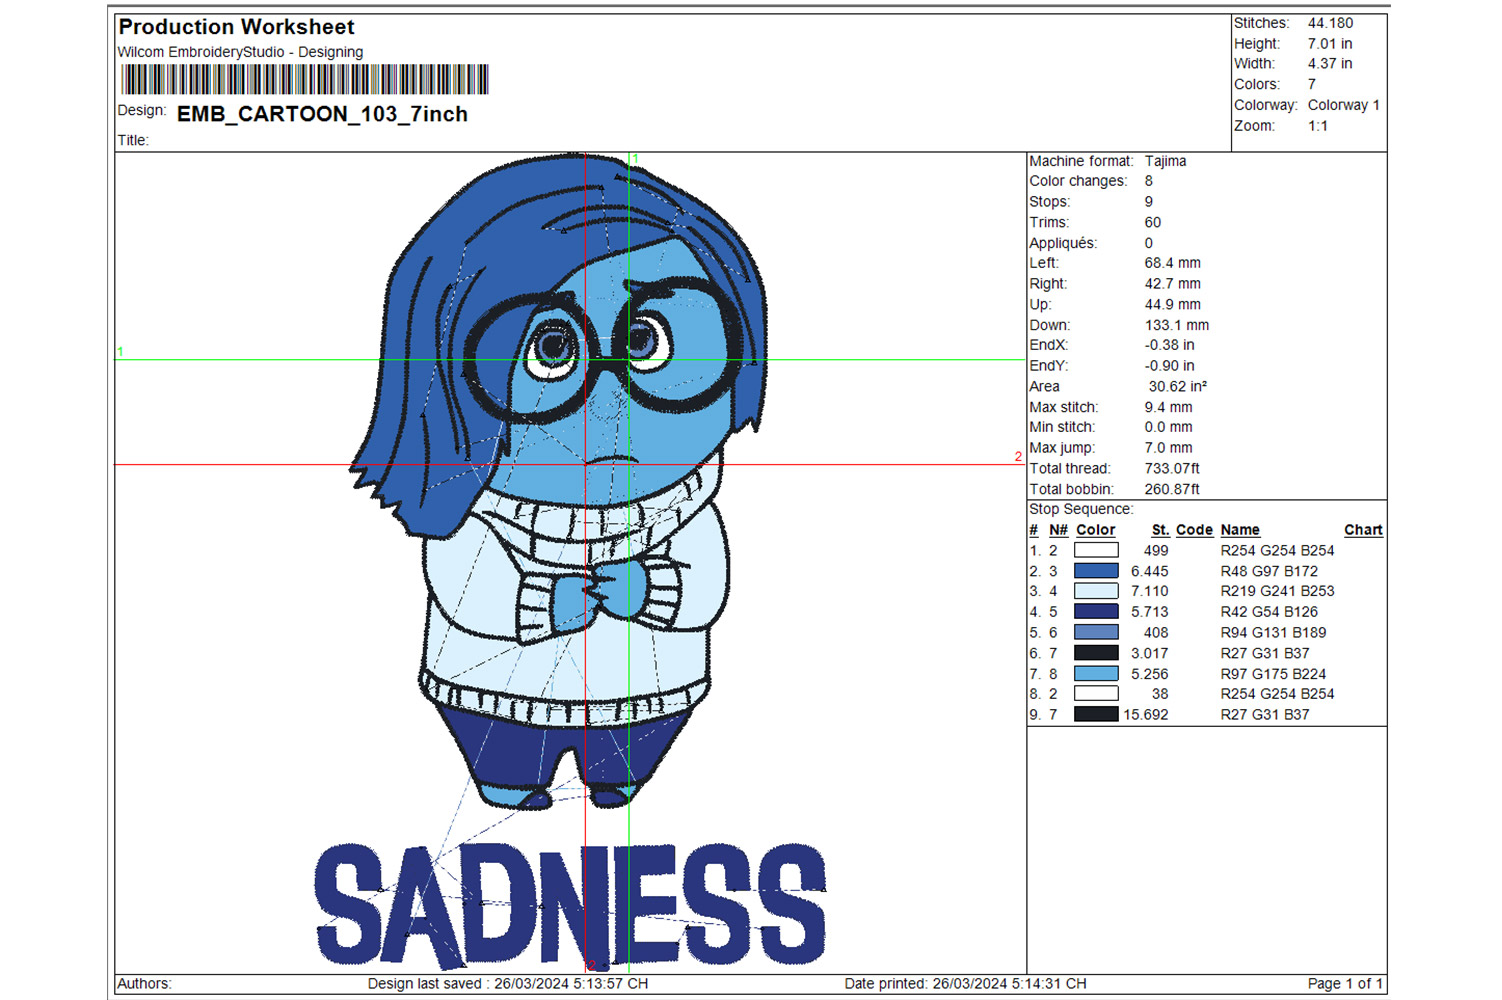Viewport: 1502px width, 1000px height.
Task: Click the 'Color' column header
Action: point(1095,530)
